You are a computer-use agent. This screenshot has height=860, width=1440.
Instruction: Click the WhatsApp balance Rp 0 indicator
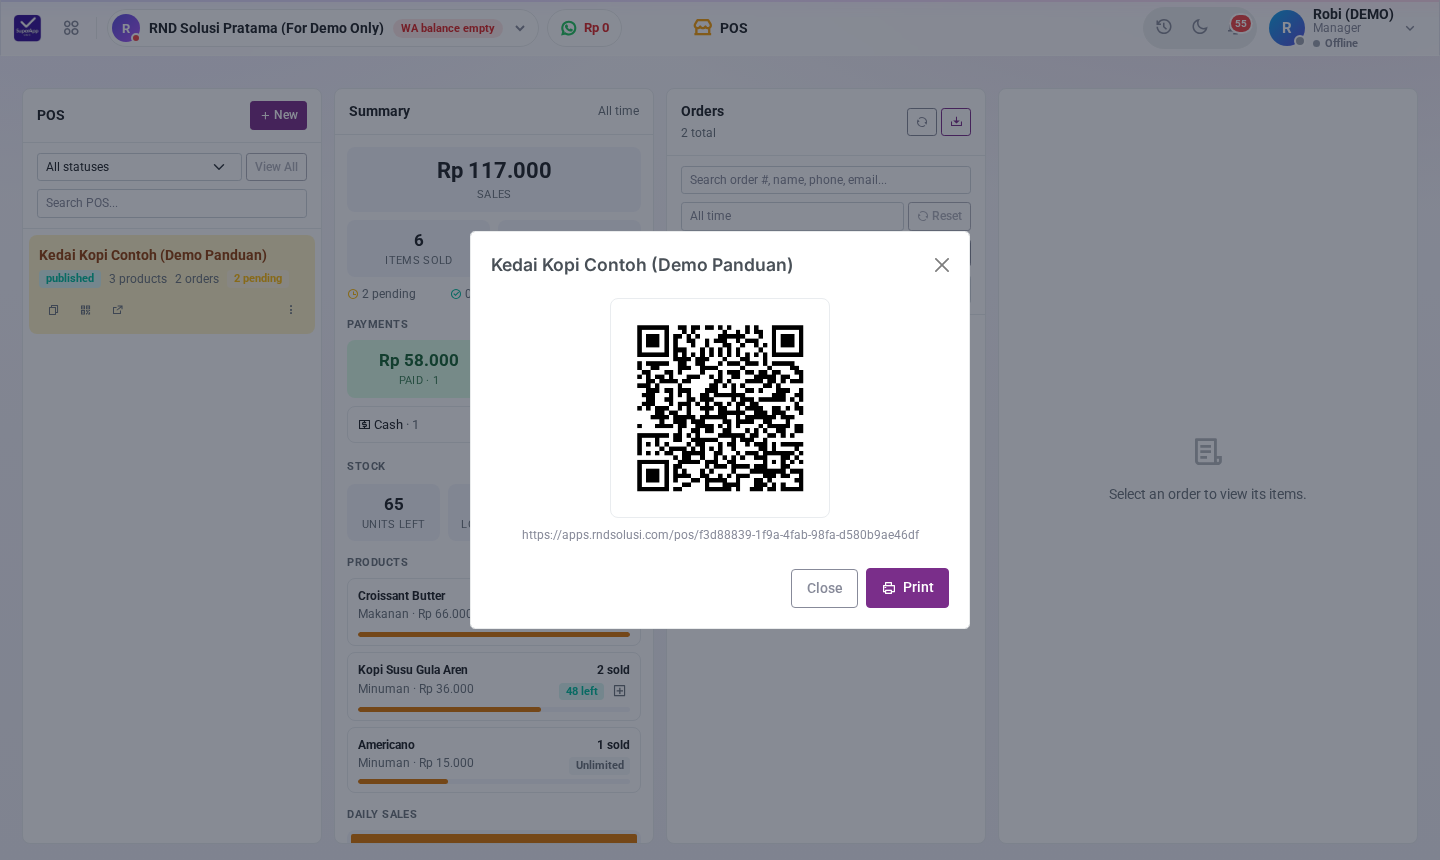(585, 28)
